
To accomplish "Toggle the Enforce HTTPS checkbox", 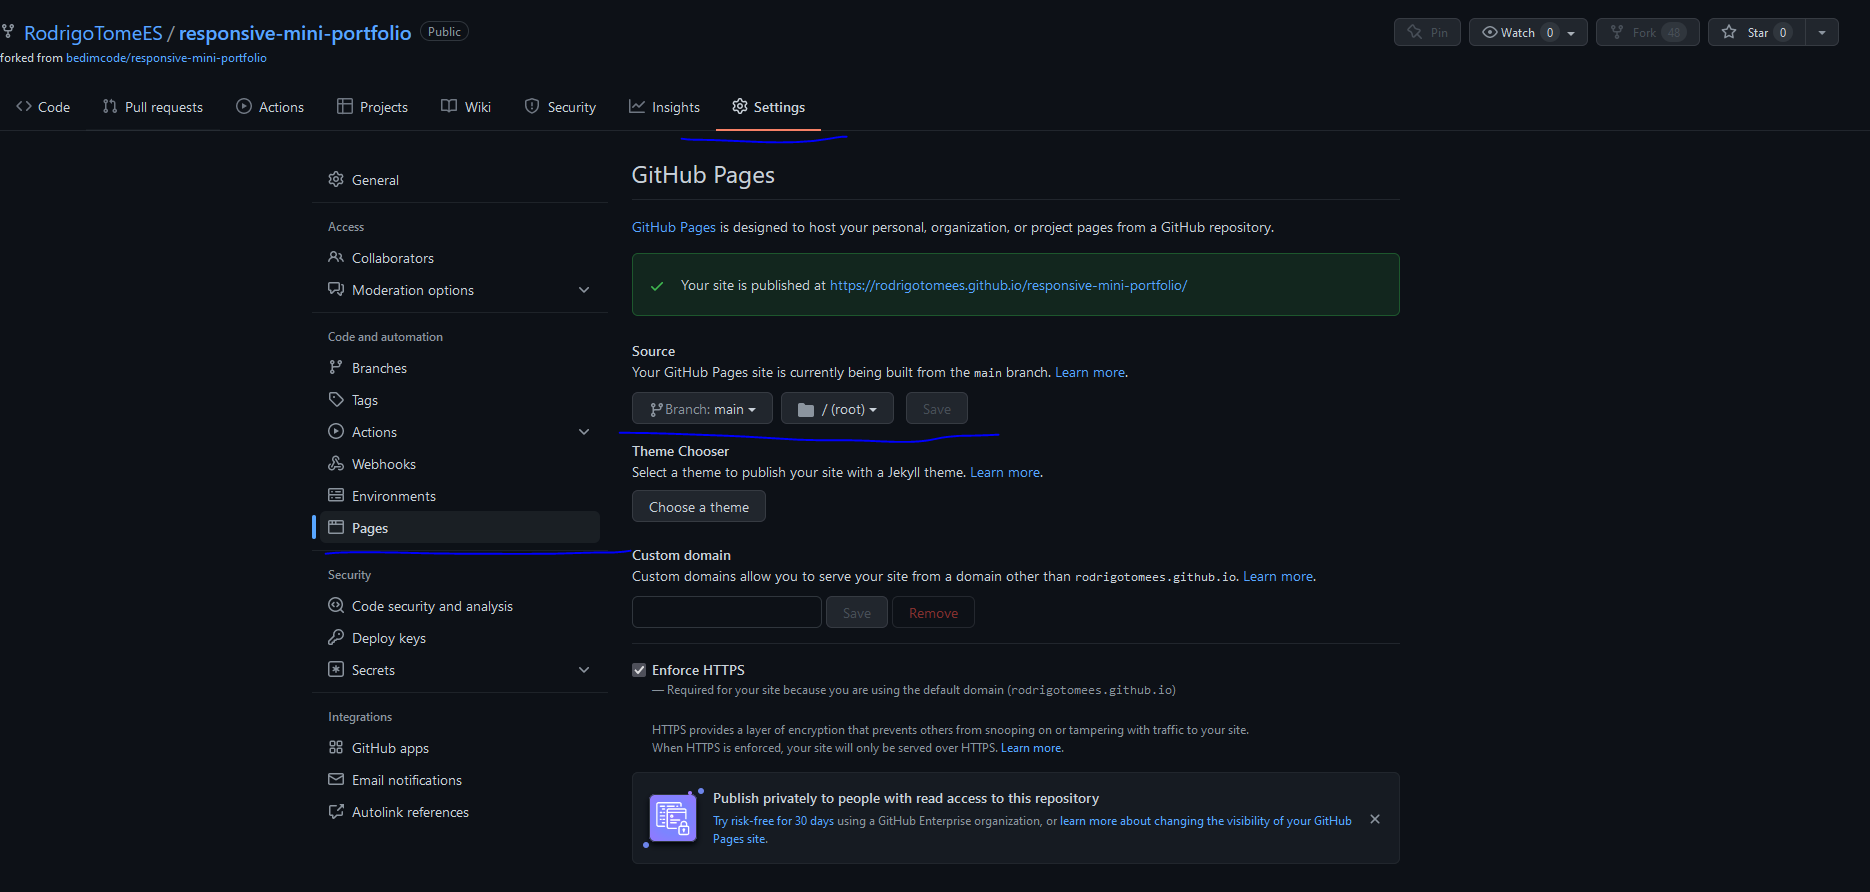I will pyautogui.click(x=639, y=670).
